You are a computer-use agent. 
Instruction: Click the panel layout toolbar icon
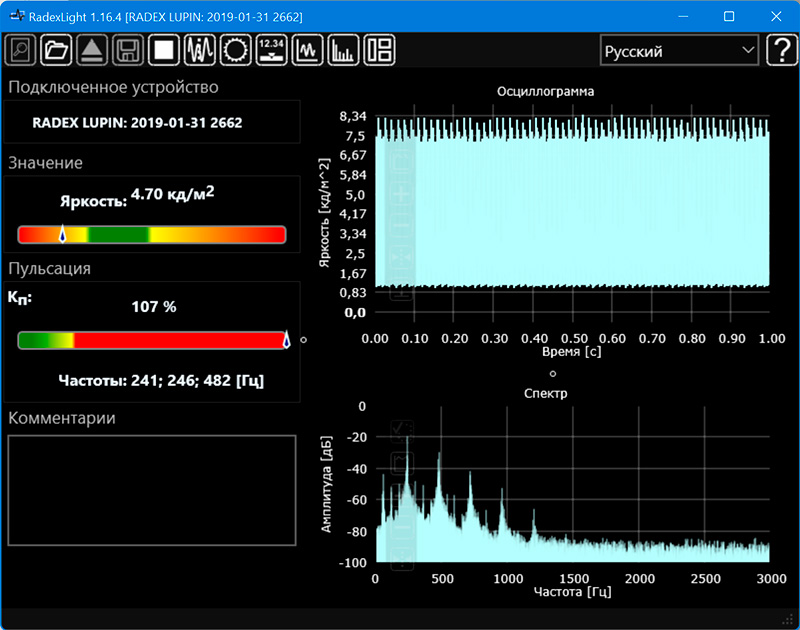[379, 50]
